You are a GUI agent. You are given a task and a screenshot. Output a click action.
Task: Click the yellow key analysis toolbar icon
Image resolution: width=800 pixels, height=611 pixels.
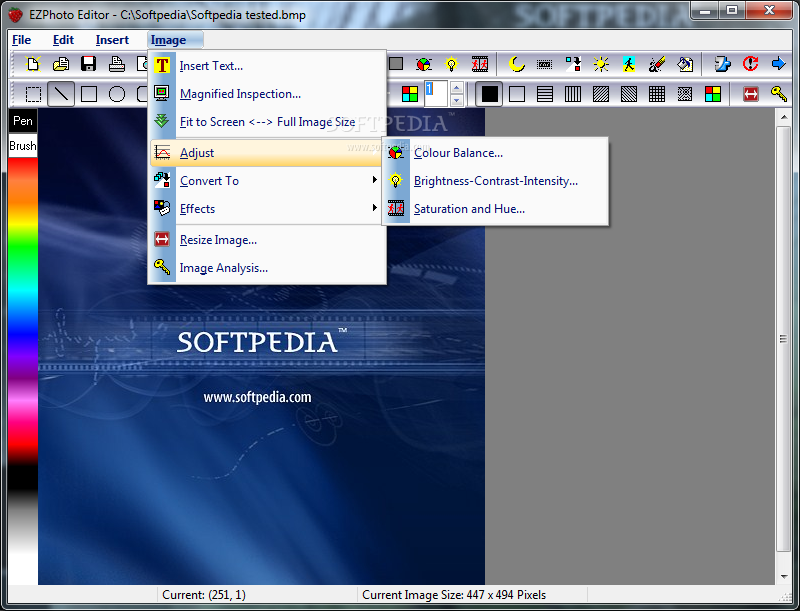click(778, 94)
